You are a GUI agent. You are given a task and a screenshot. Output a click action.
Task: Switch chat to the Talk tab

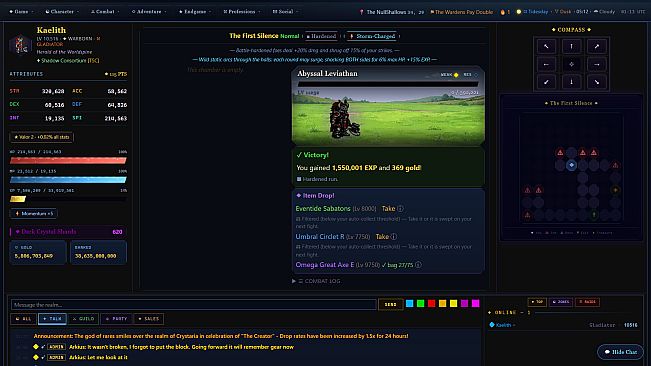click(x=52, y=319)
